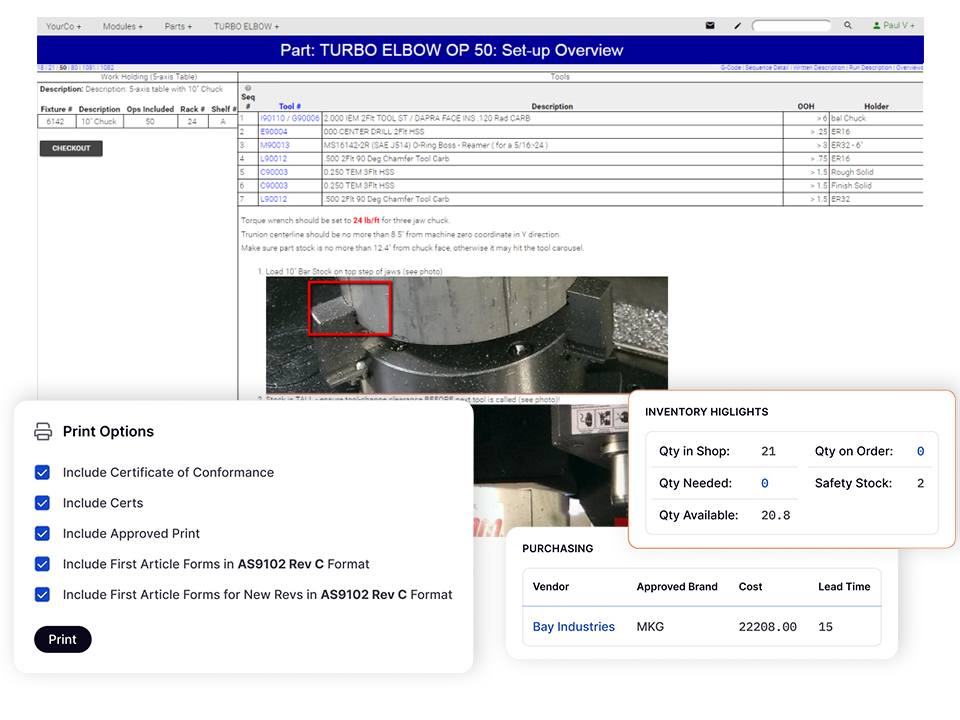960x720 pixels.
Task: Toggle First Article Forms for New Revs checkbox
Action: (x=42, y=594)
